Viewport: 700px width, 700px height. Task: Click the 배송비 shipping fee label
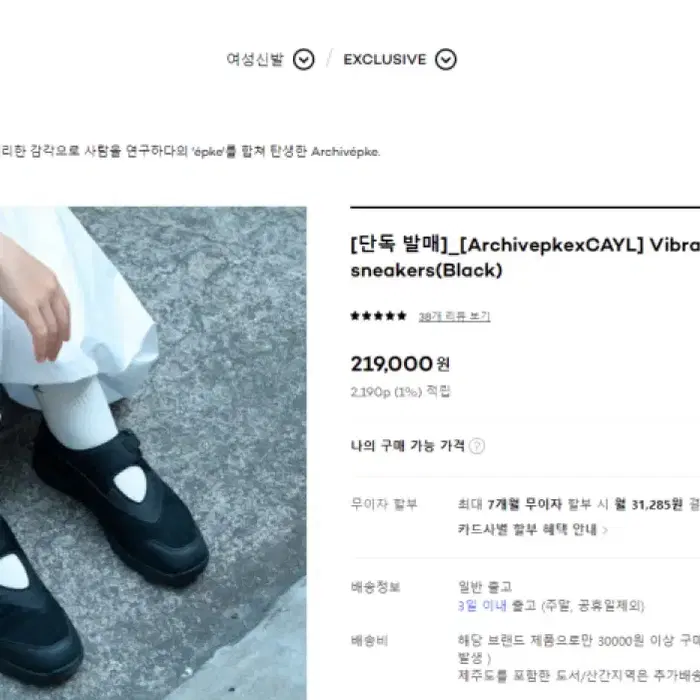(x=369, y=641)
